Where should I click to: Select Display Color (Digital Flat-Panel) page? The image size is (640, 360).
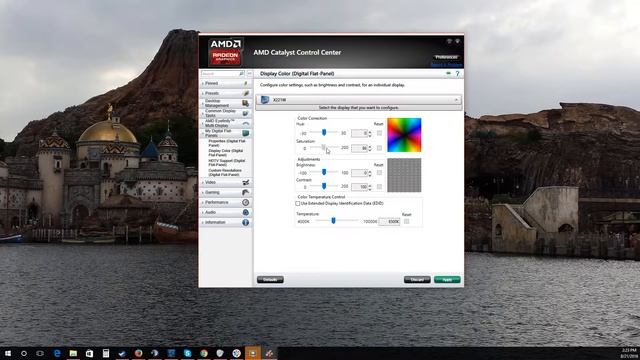pyautogui.click(x=226, y=153)
